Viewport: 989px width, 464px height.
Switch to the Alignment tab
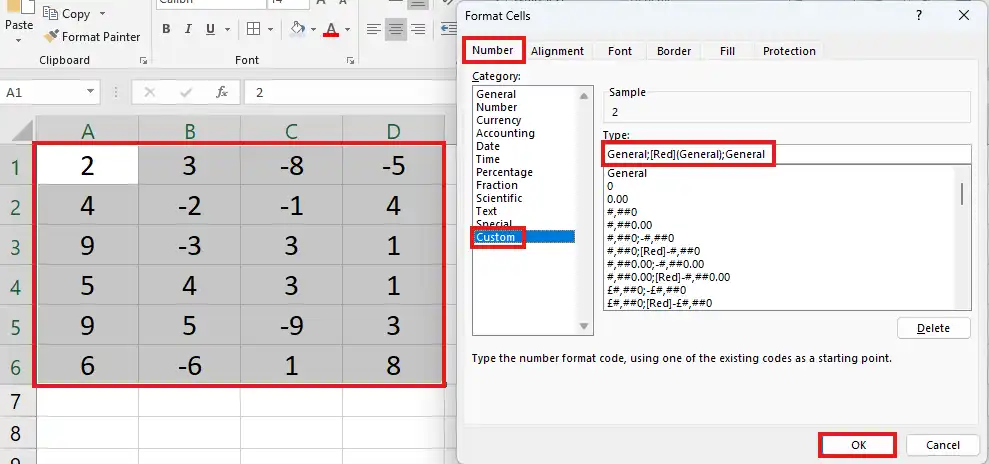pos(558,51)
